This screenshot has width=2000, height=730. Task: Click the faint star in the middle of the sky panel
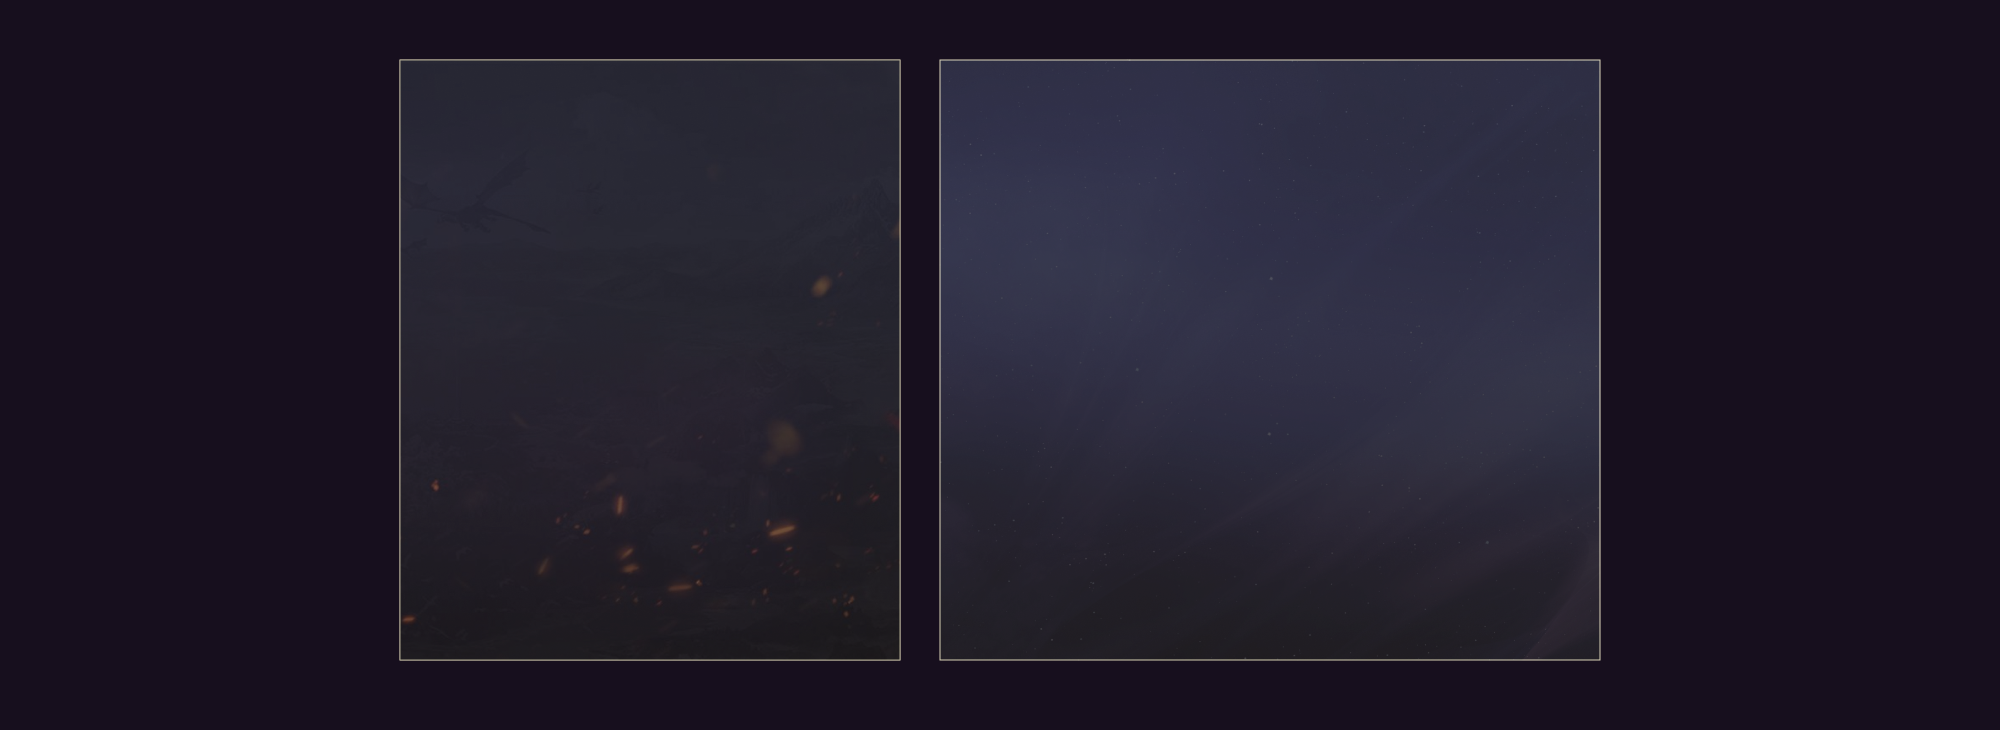click(1270, 434)
